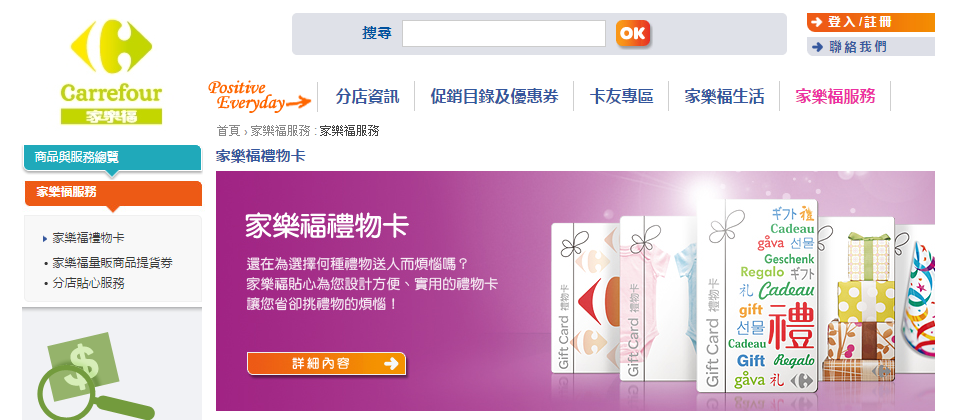The image size is (960, 420).
Task: Open 聯絡我們 contact link
Action: pos(871,47)
